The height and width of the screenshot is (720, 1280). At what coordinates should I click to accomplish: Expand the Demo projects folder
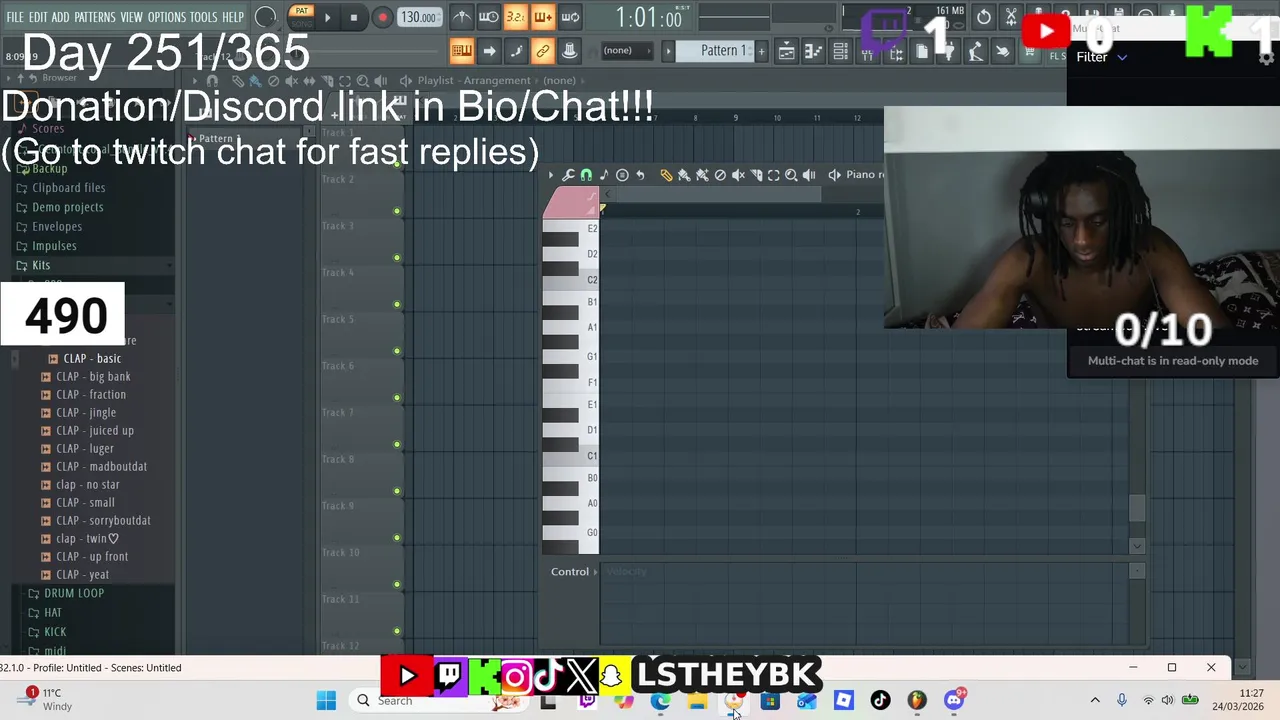[67, 207]
